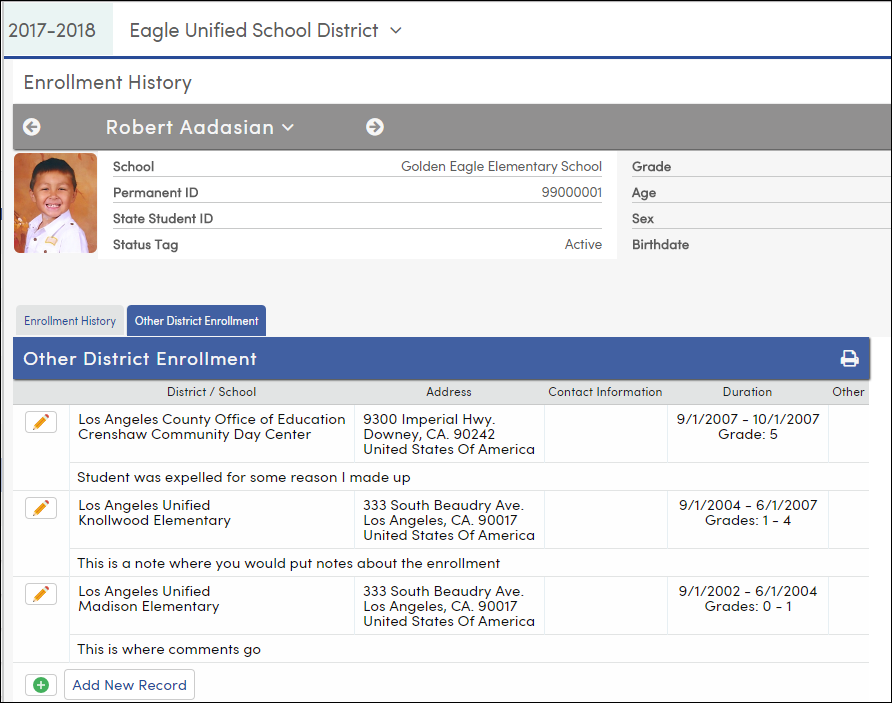The height and width of the screenshot is (703, 892).
Task: Edit the Madison Elementary enrollment record
Action: click(40, 593)
